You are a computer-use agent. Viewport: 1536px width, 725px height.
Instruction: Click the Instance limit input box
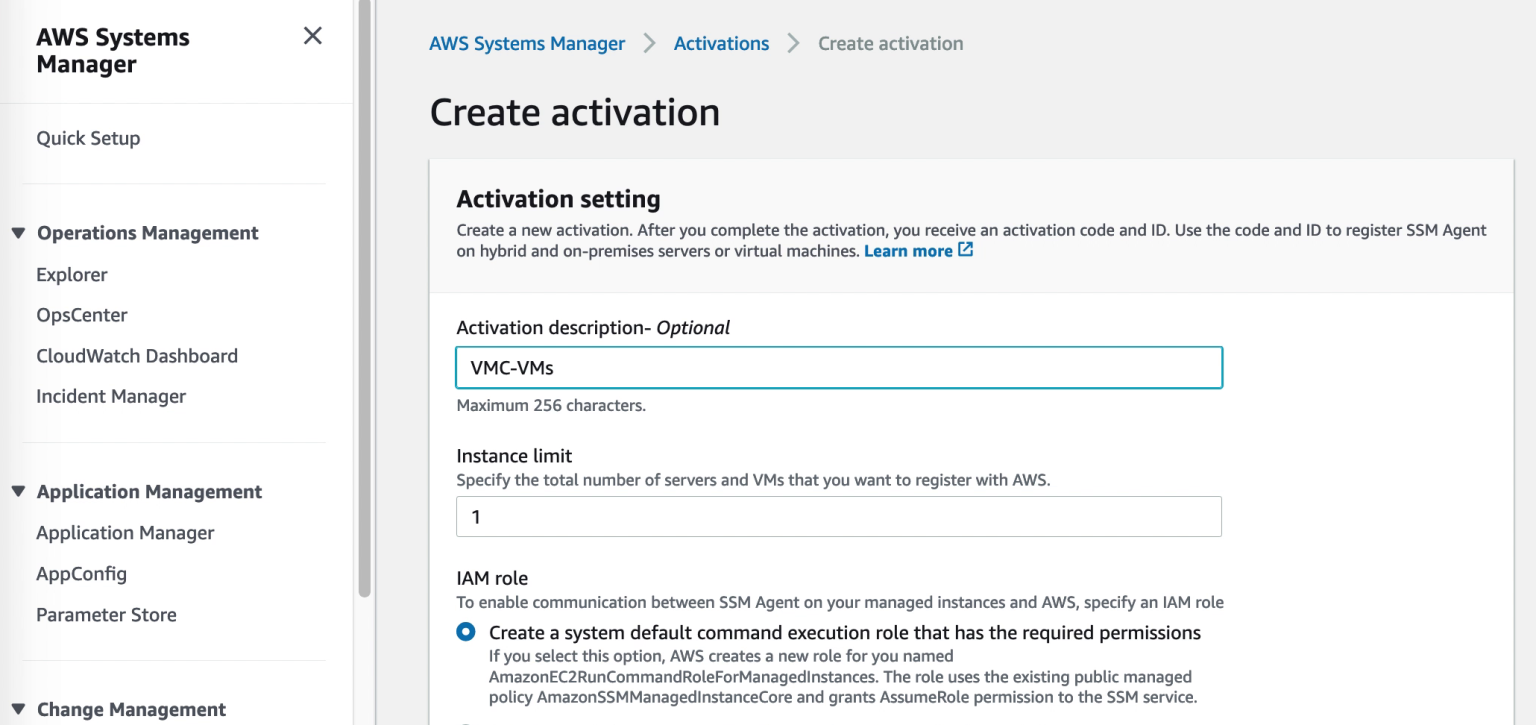coord(838,516)
